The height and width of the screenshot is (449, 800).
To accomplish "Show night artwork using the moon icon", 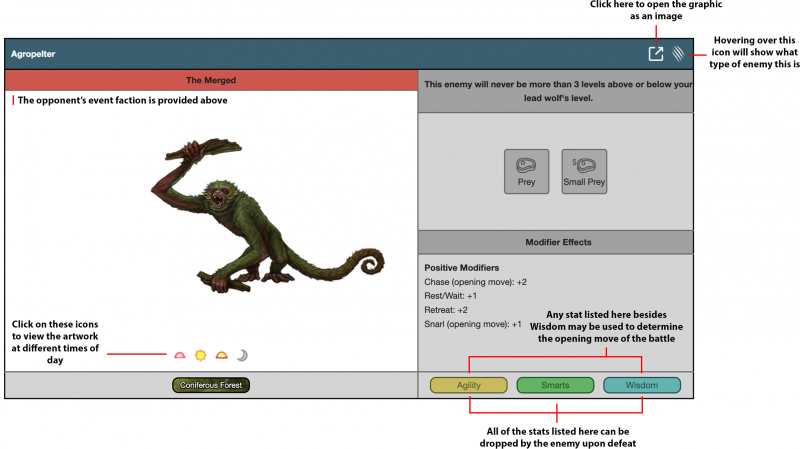I will pos(242,355).
